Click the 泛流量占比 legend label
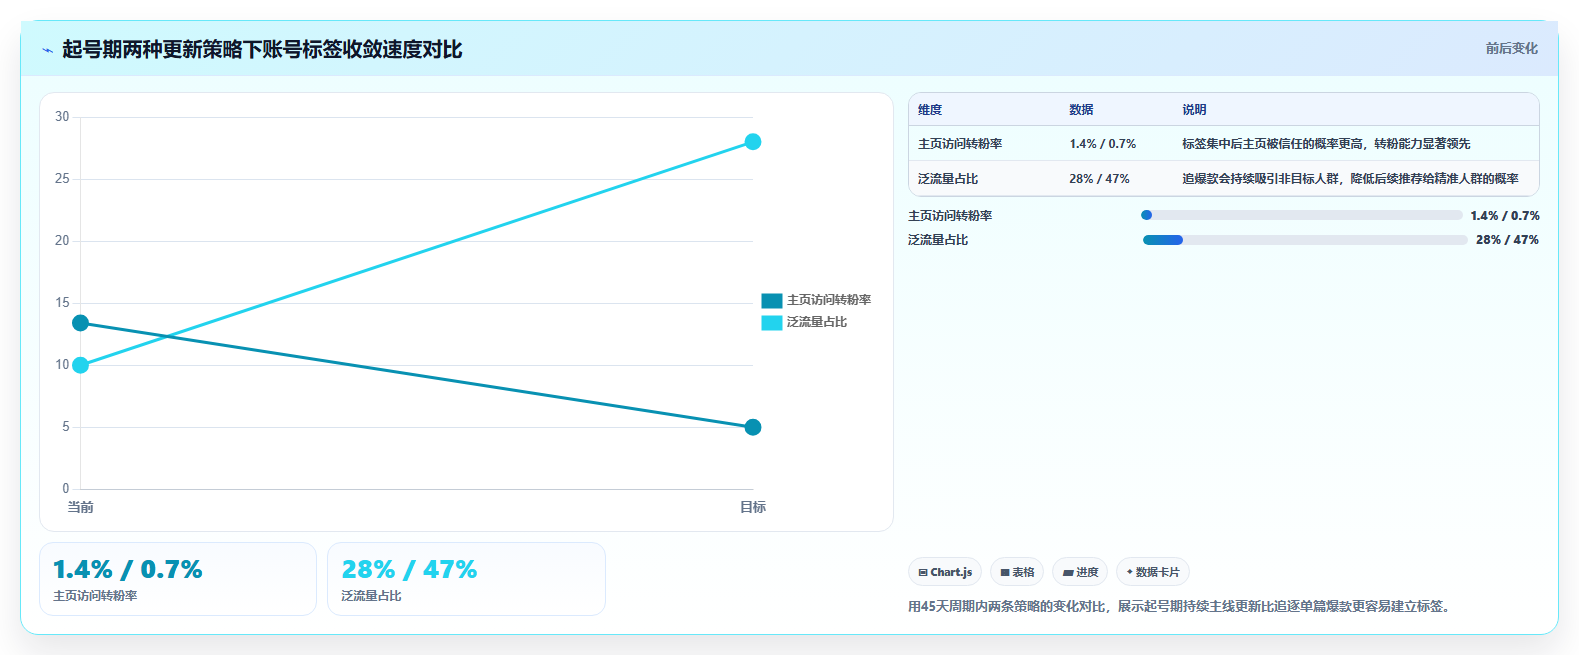This screenshot has width=1579, height=655. 817,322
